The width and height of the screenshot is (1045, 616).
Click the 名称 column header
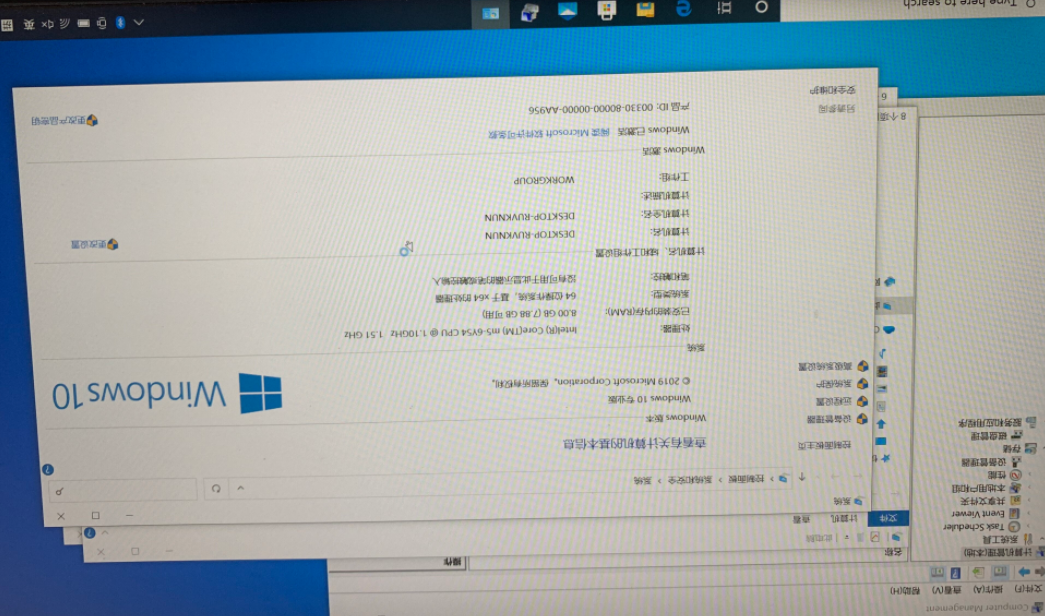892,553
